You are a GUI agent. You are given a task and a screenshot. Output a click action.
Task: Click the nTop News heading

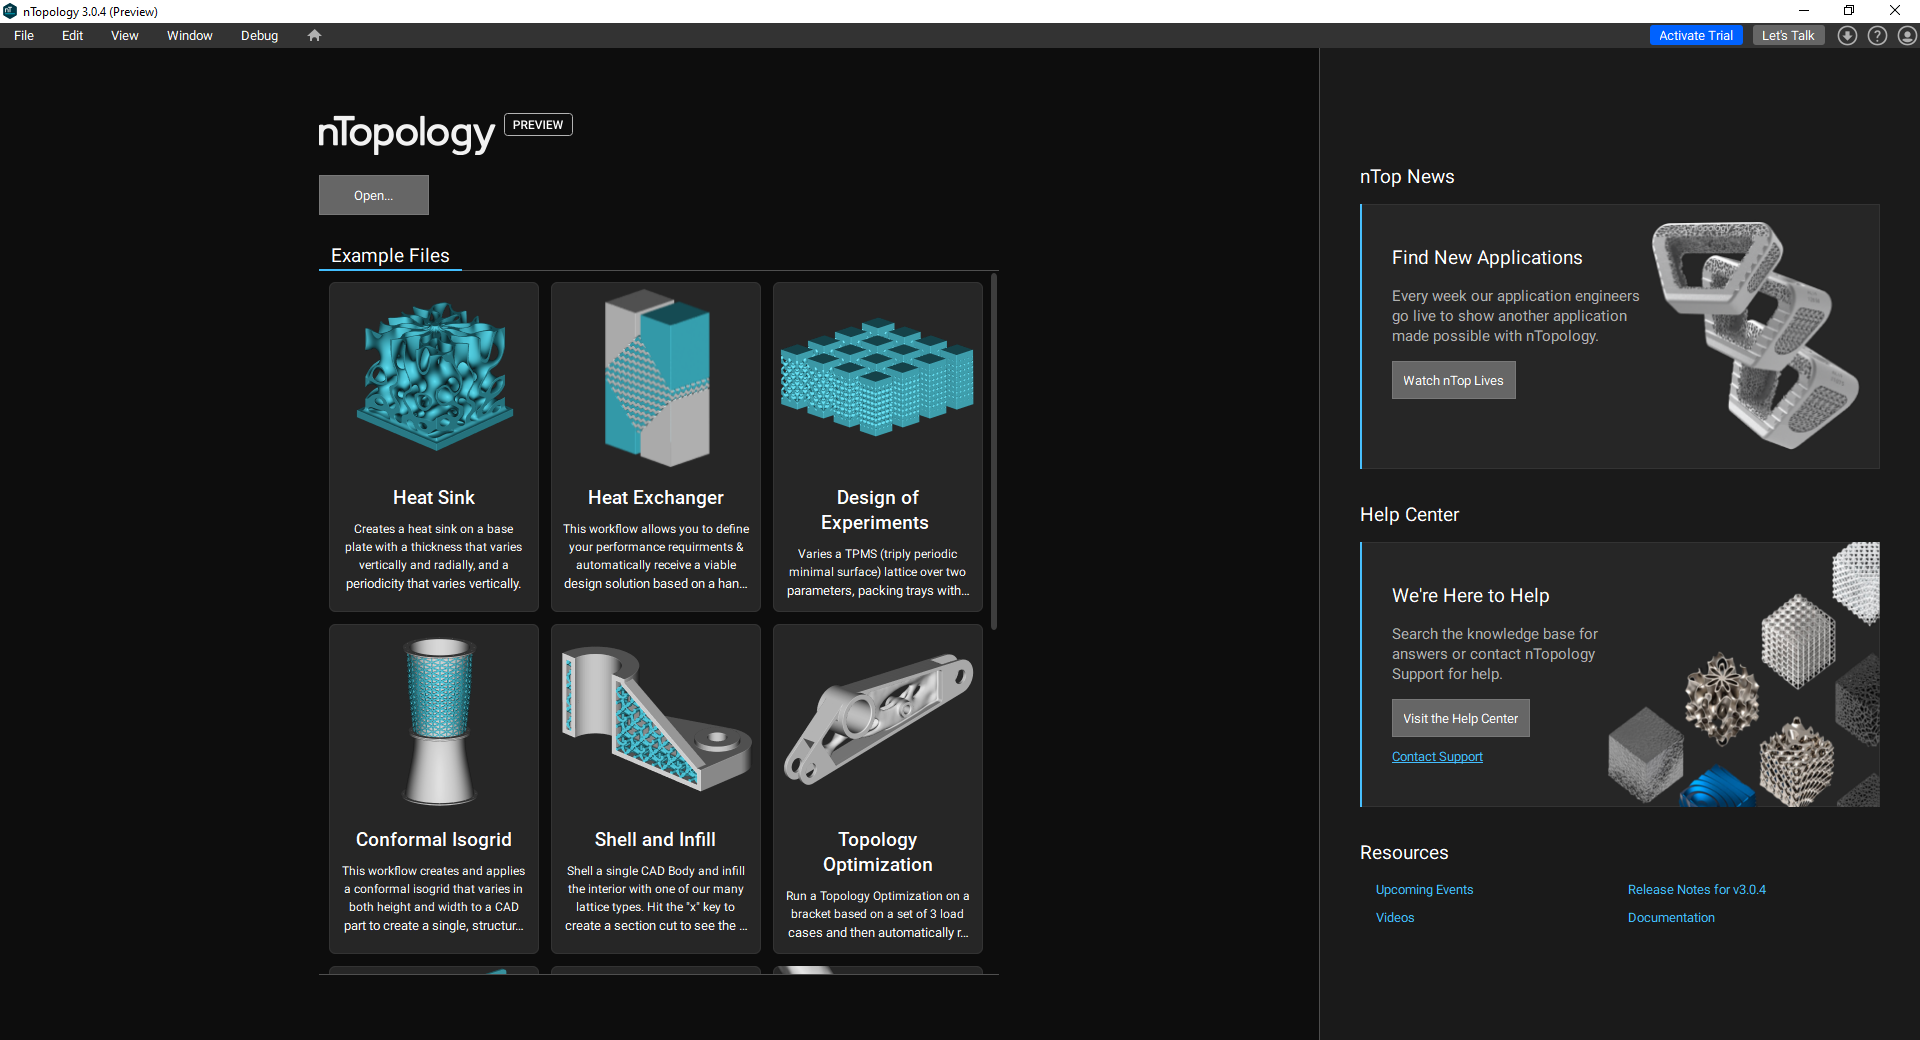[1407, 177]
